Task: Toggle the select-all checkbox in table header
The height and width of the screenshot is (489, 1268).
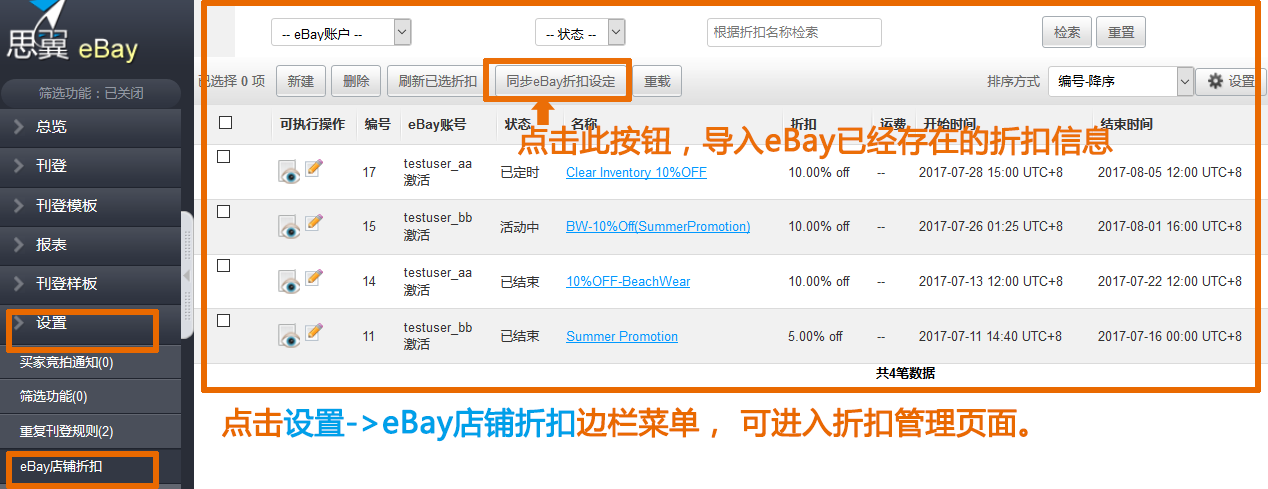Action: [225, 122]
